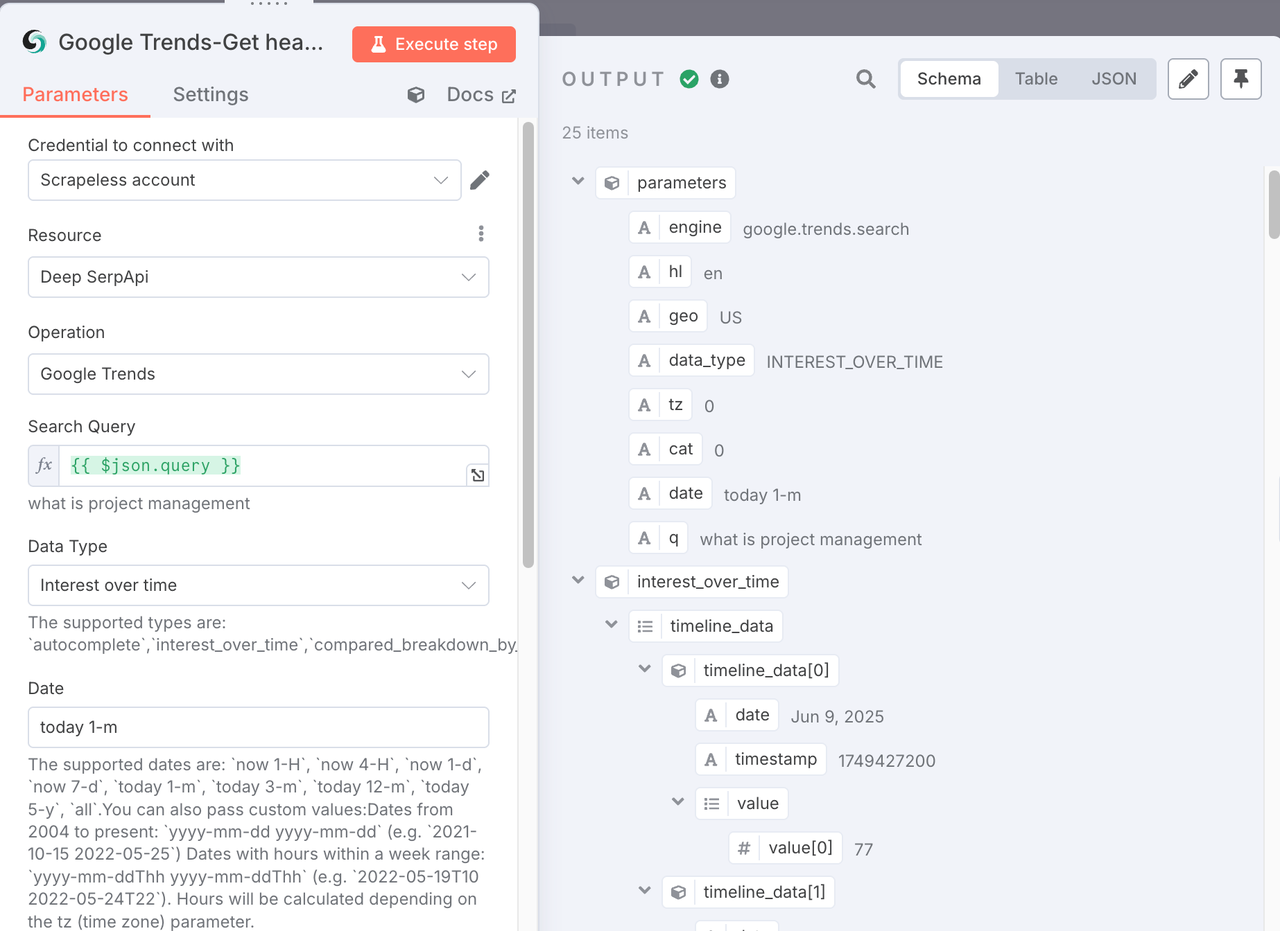1280x931 pixels.
Task: Click the '25 items' count text
Action: point(595,133)
